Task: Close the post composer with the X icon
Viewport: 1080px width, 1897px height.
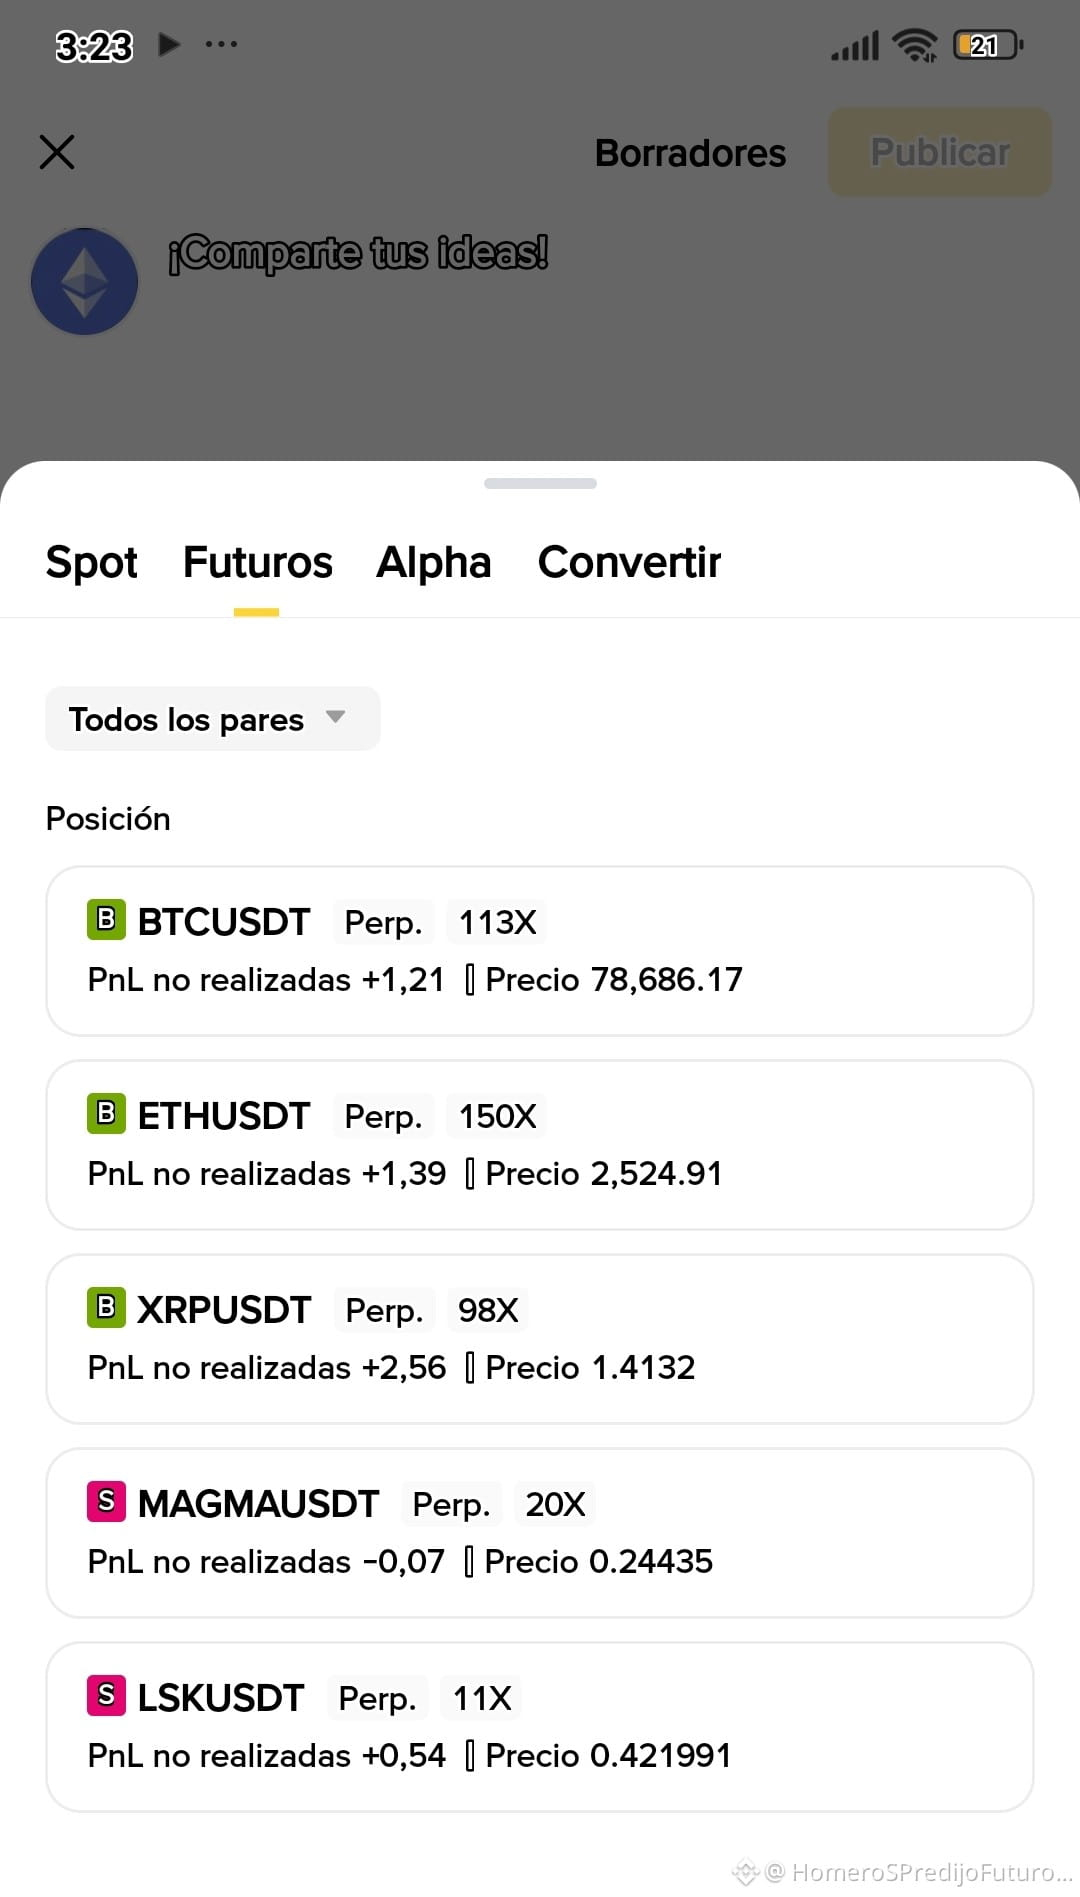Action: point(57,153)
